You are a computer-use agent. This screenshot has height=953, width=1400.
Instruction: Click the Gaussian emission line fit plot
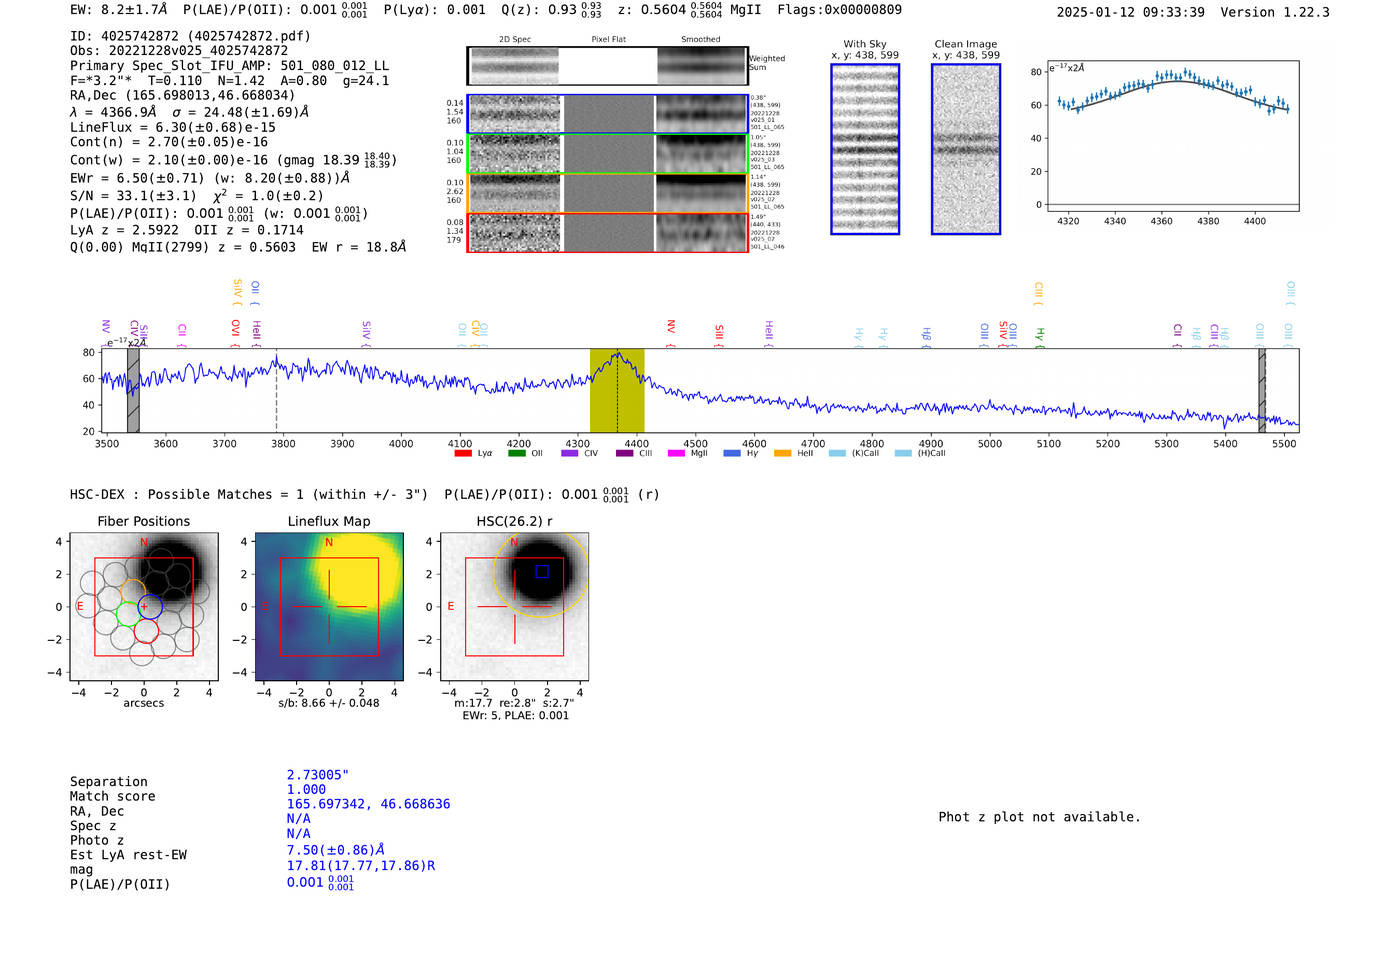[x=1173, y=136]
